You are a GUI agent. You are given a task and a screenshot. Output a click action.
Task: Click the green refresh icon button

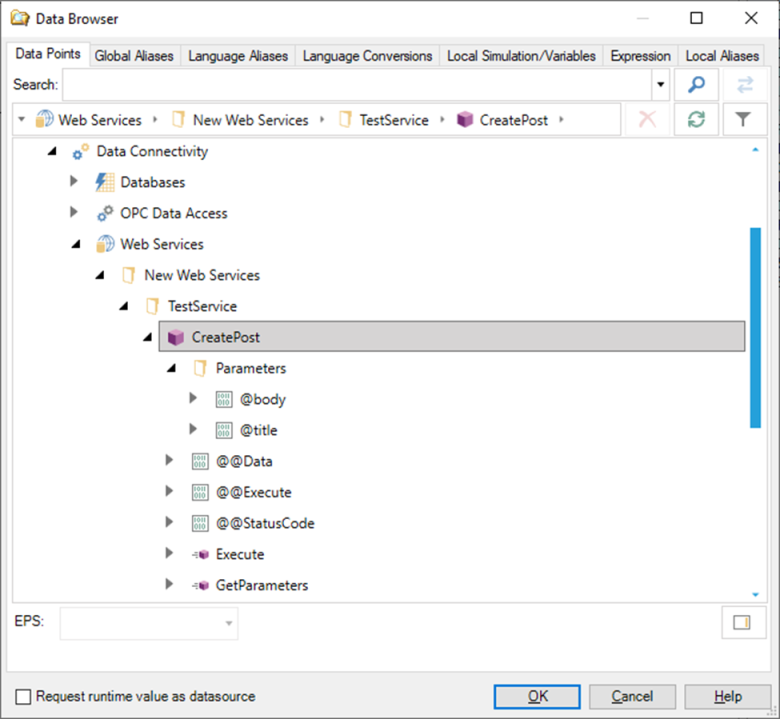point(696,120)
